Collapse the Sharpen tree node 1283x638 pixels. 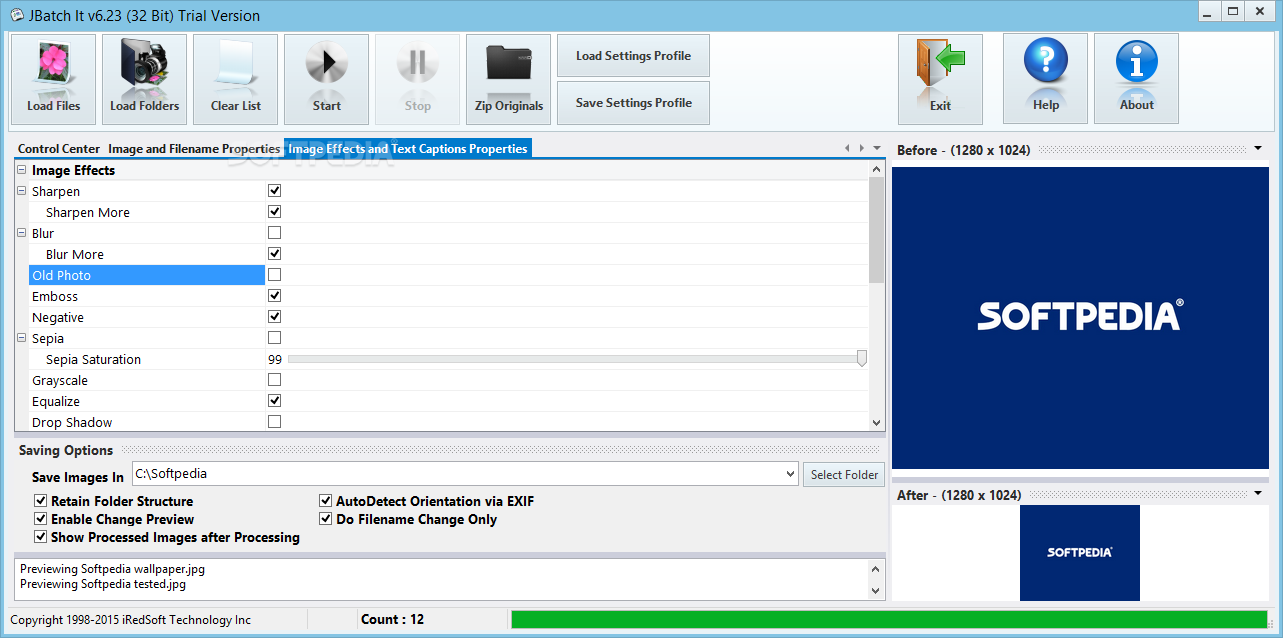(22, 191)
